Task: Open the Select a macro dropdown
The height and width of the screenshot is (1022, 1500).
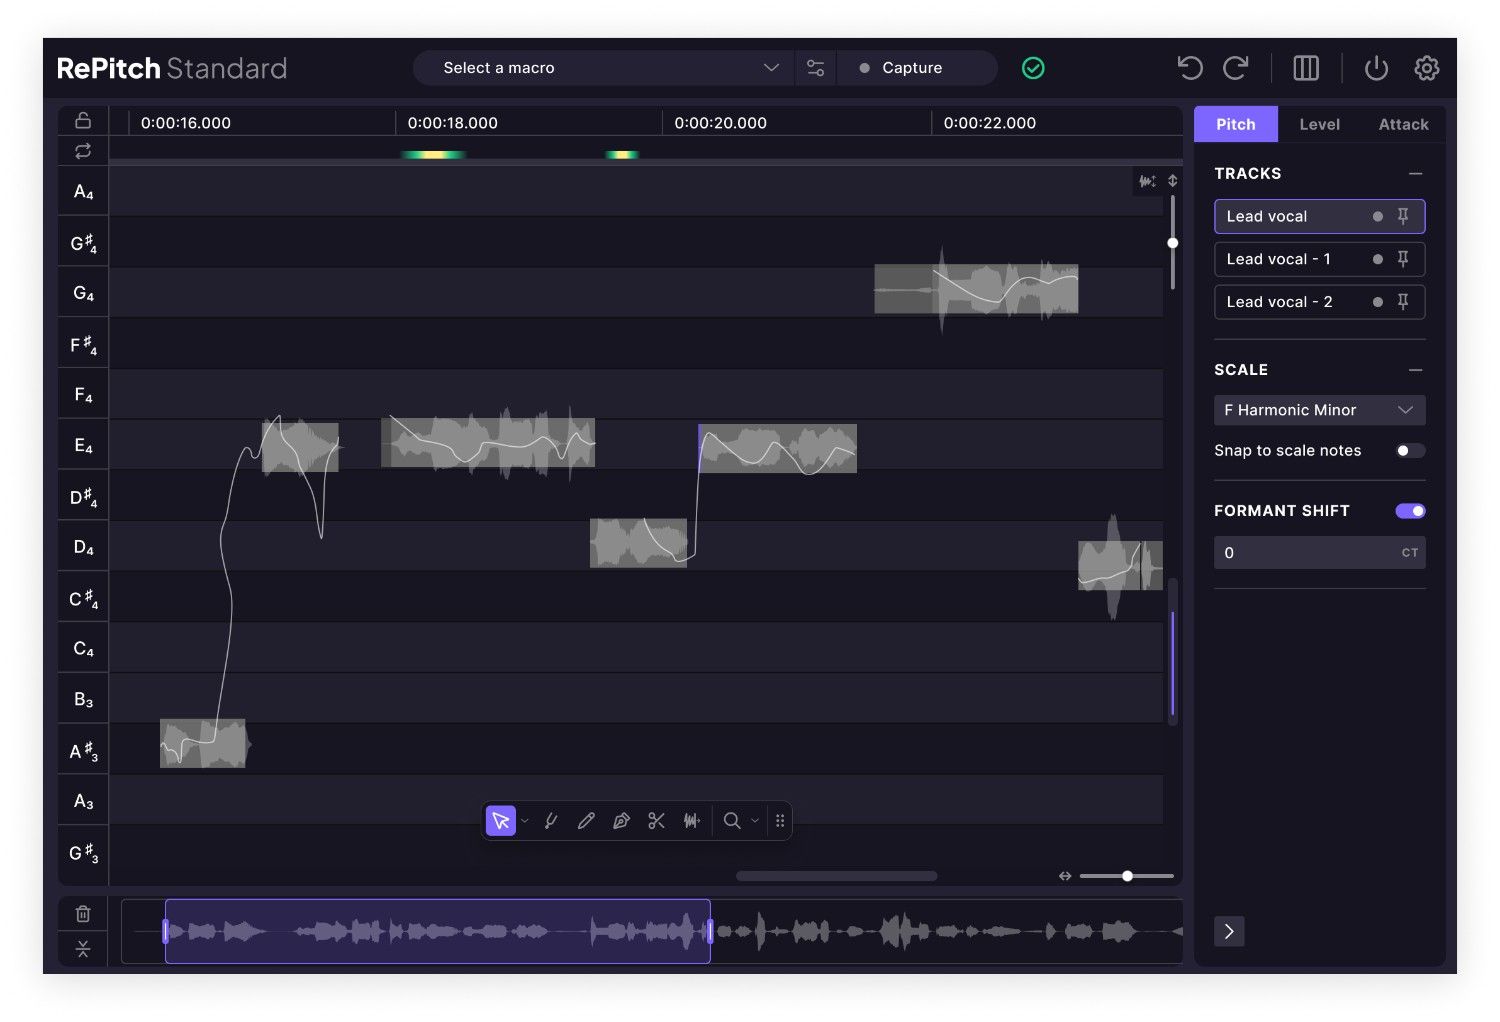Action: 602,67
